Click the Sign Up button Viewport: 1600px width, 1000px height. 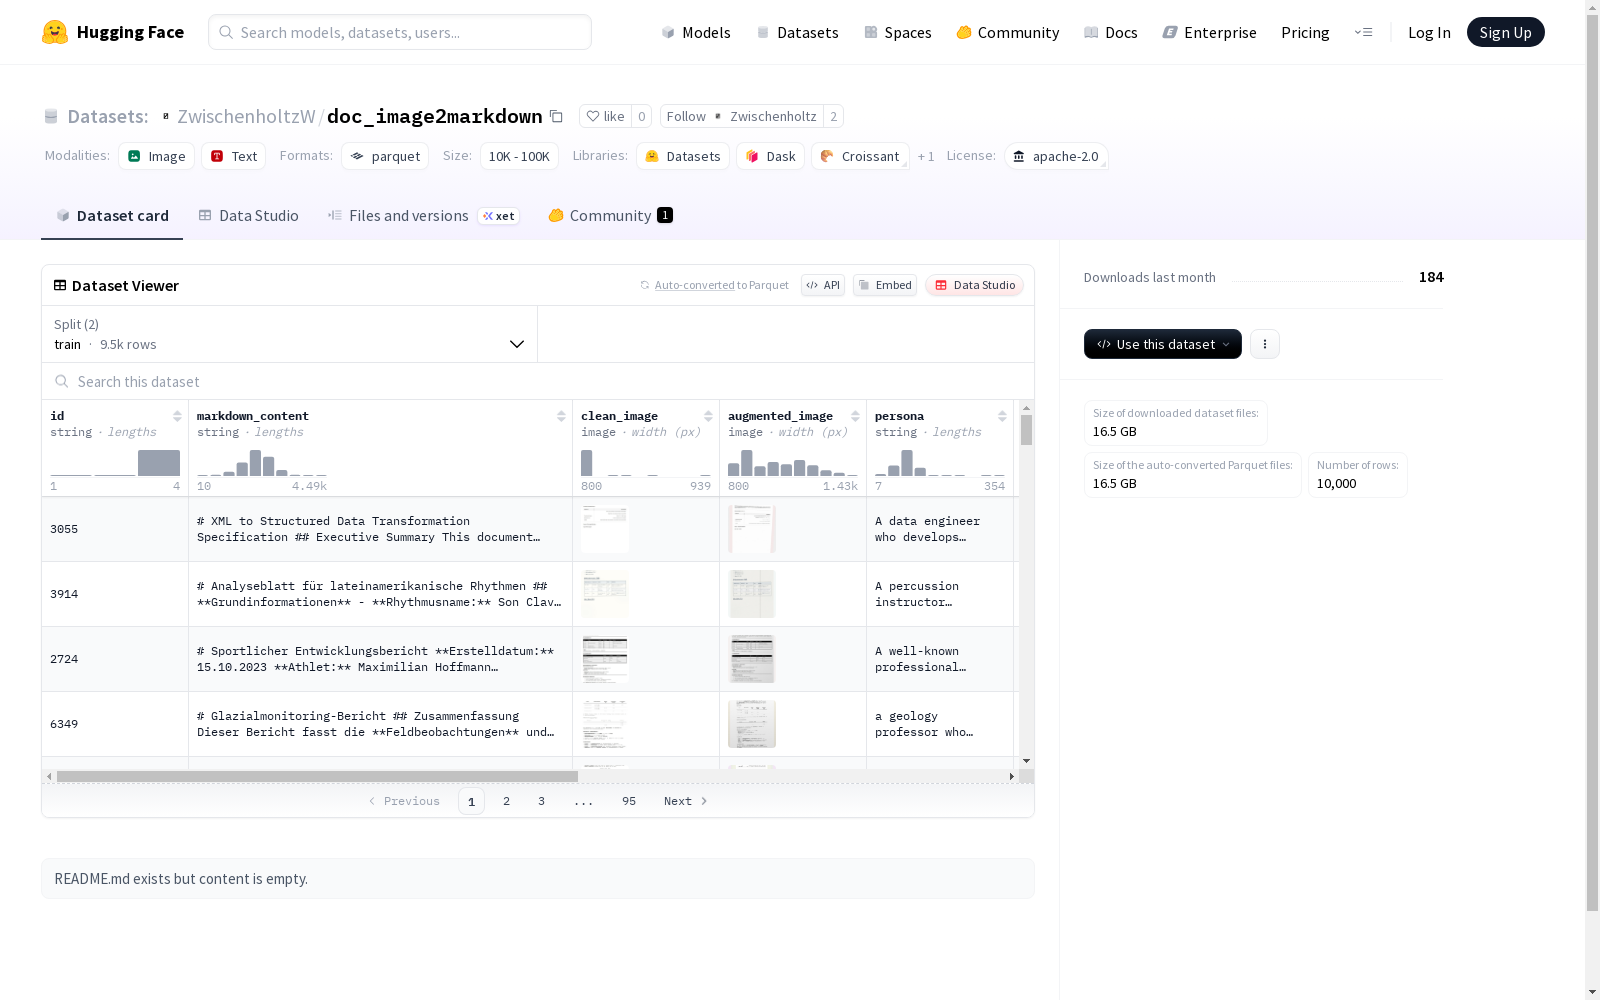(1505, 32)
